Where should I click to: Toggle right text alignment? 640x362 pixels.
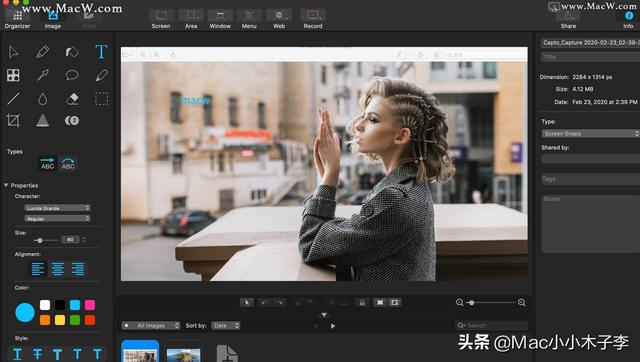coord(78,269)
